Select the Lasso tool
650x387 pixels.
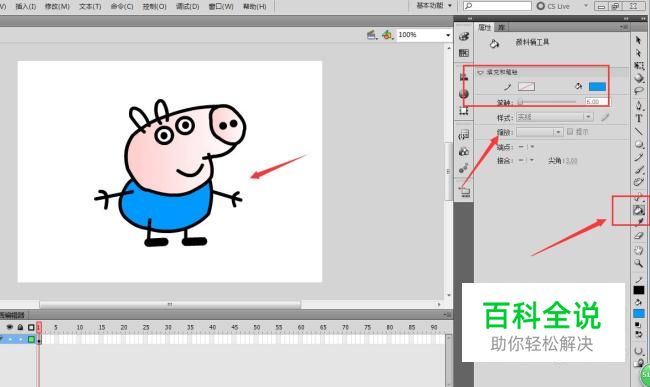tap(639, 90)
